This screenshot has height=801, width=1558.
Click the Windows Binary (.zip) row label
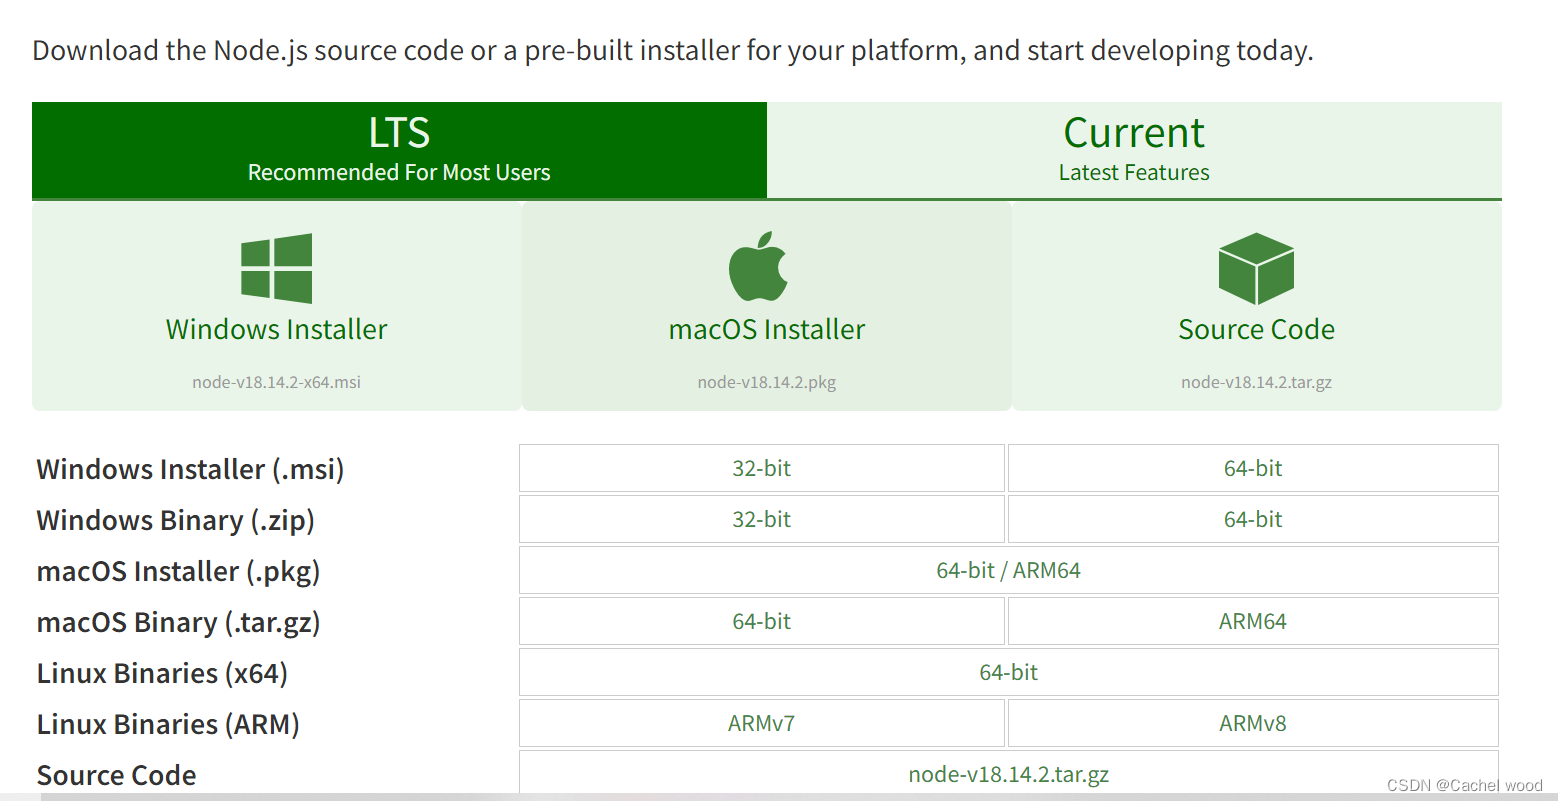coord(176,520)
